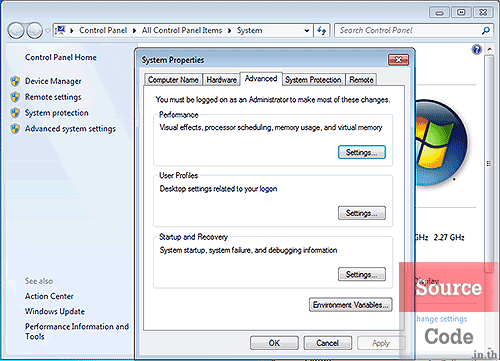Click the shield icon beside Device Manager
This screenshot has width=500, height=361.
point(15,81)
